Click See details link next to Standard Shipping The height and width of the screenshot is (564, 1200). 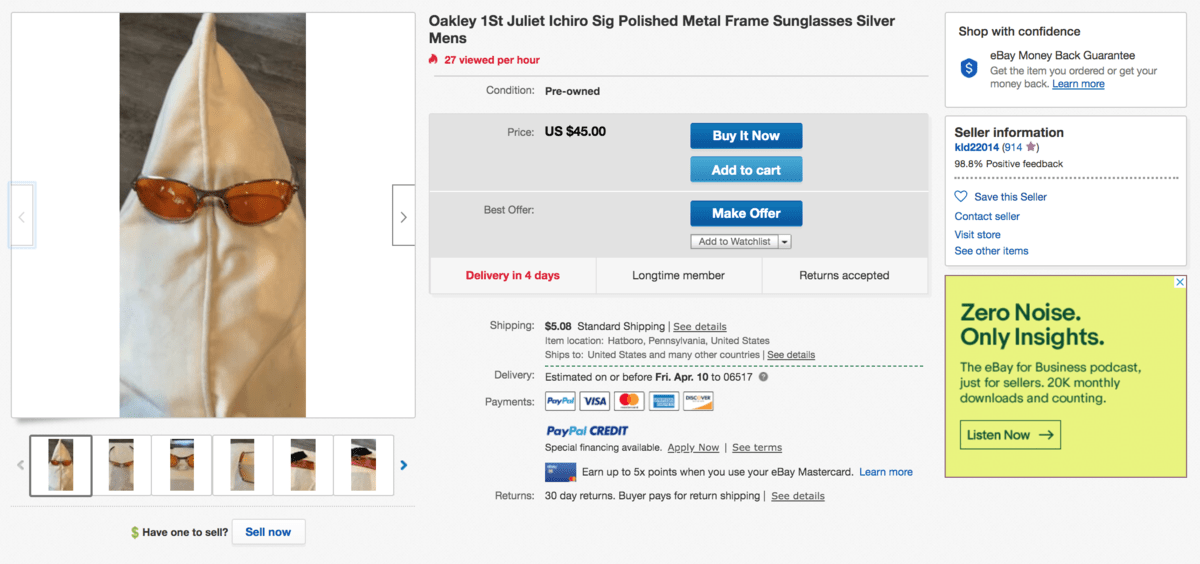699,327
